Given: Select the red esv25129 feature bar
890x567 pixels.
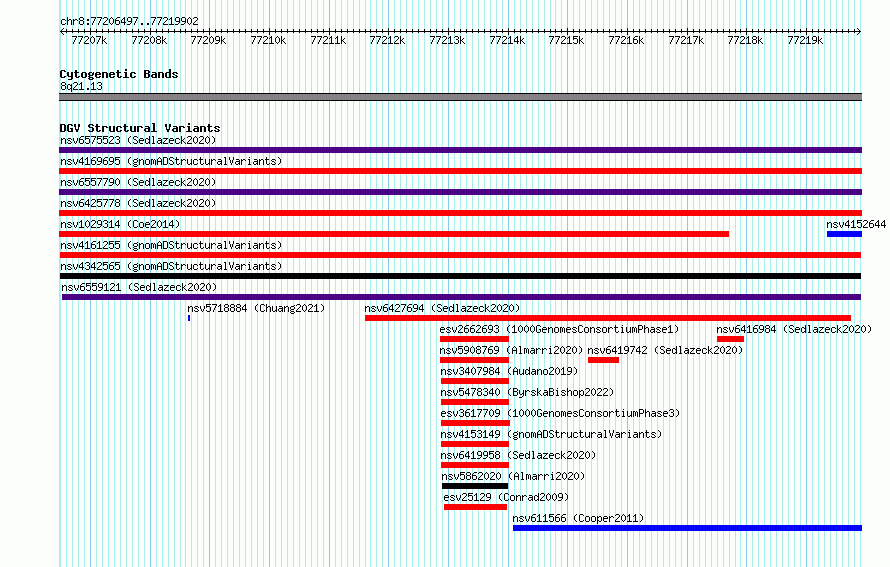Looking at the screenshot, I should [x=475, y=507].
